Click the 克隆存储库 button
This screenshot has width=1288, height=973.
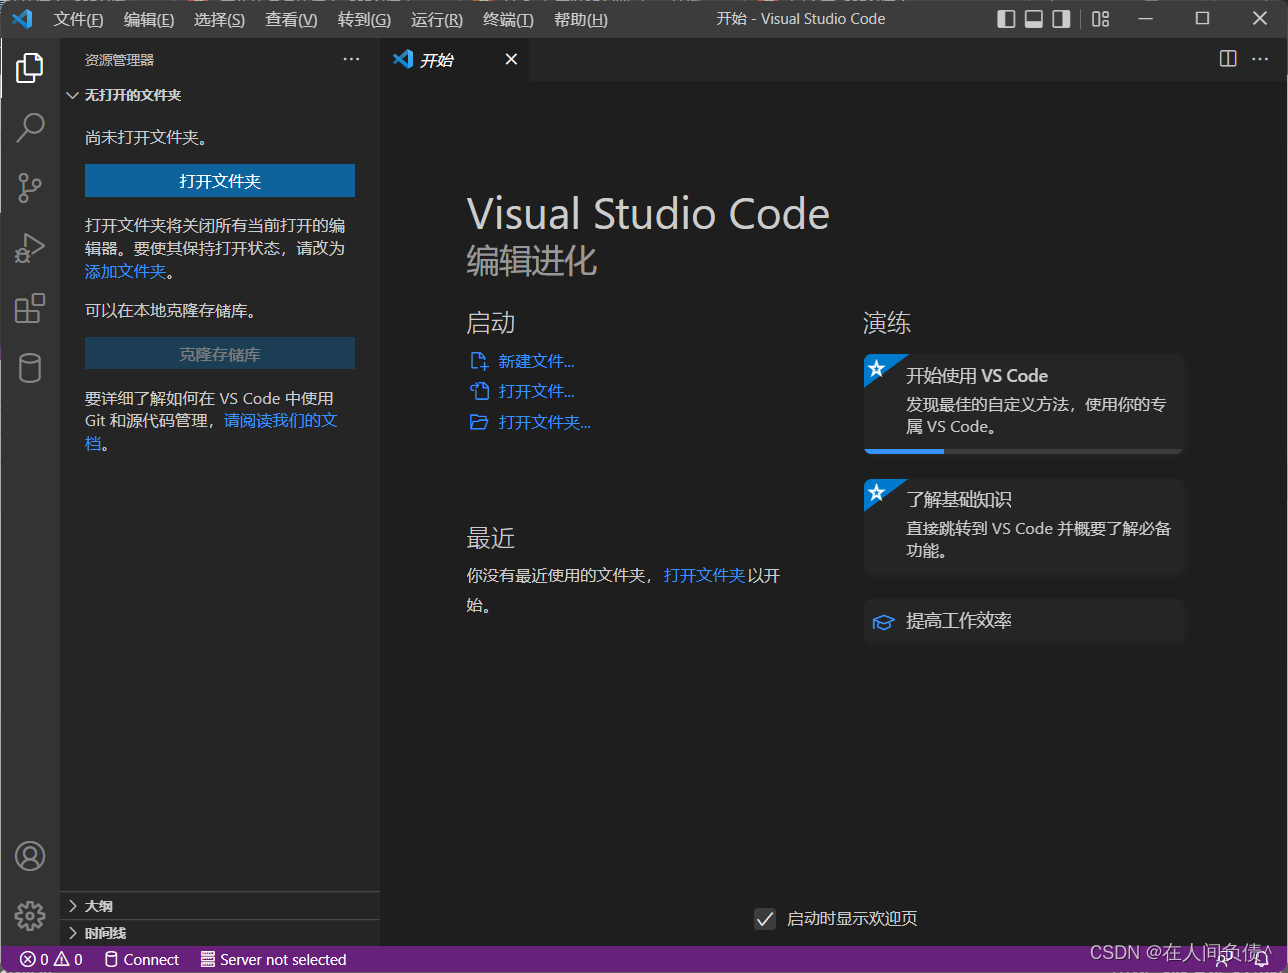220,354
